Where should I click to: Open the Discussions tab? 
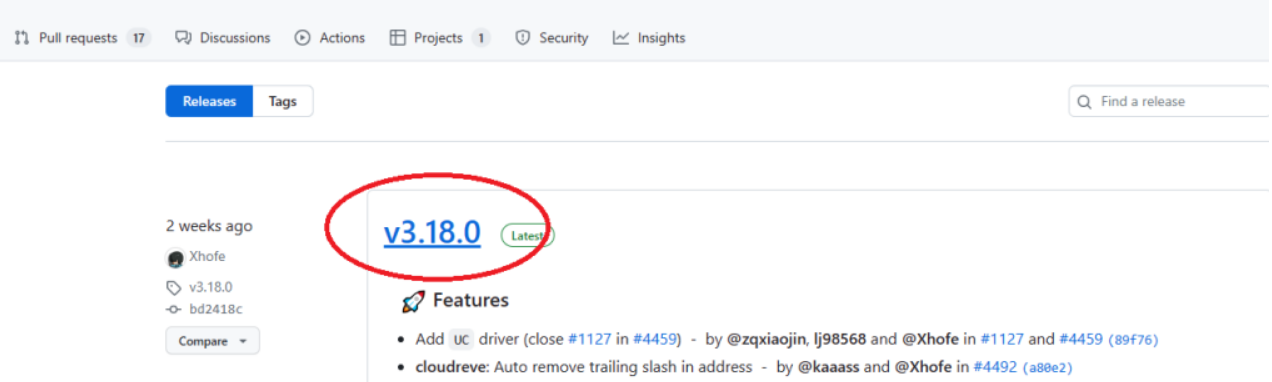(223, 38)
